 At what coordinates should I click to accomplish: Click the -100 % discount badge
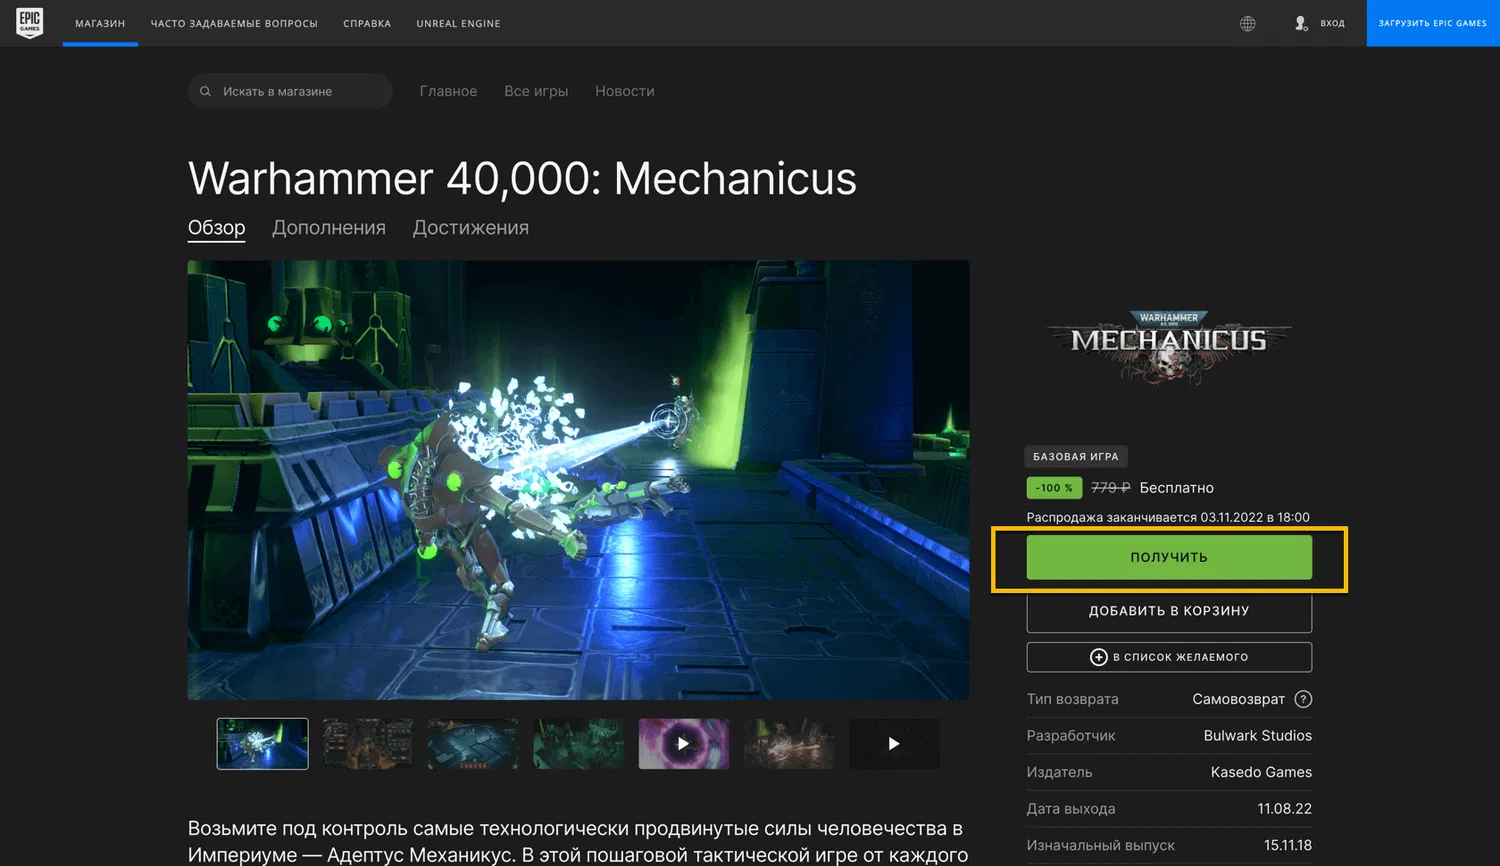tap(1054, 488)
